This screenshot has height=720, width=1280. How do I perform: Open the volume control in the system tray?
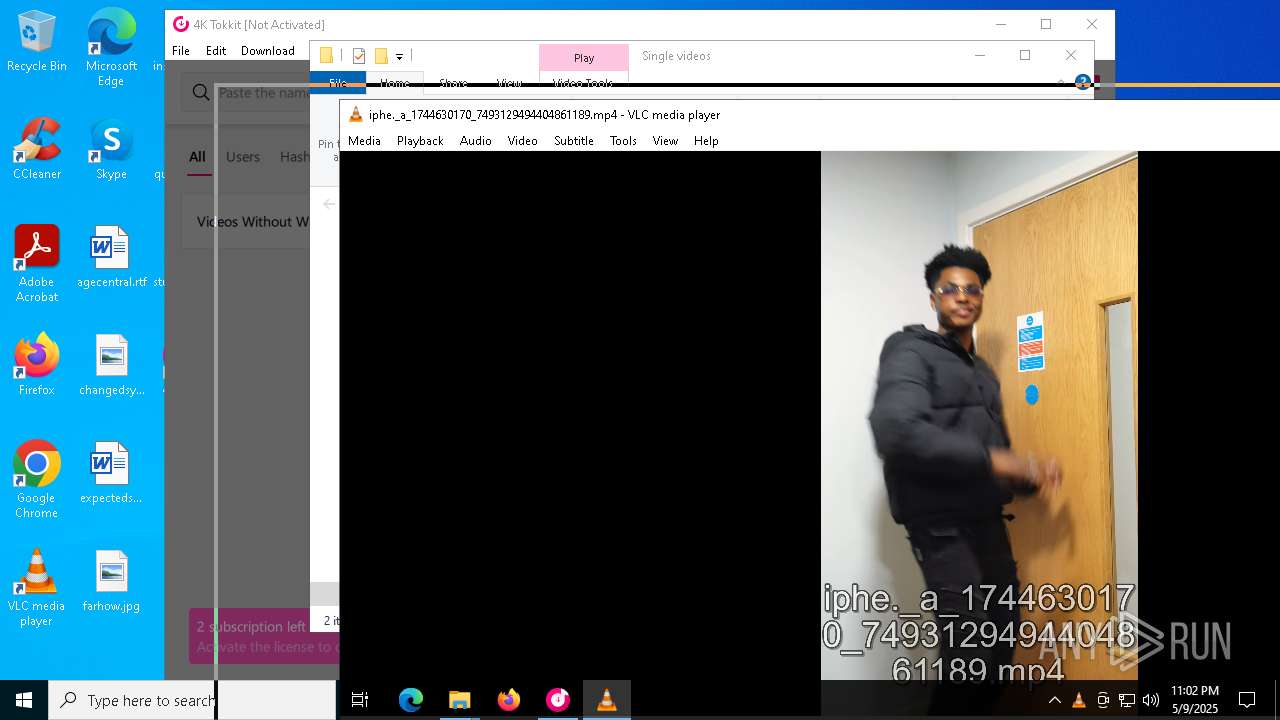tap(1151, 700)
